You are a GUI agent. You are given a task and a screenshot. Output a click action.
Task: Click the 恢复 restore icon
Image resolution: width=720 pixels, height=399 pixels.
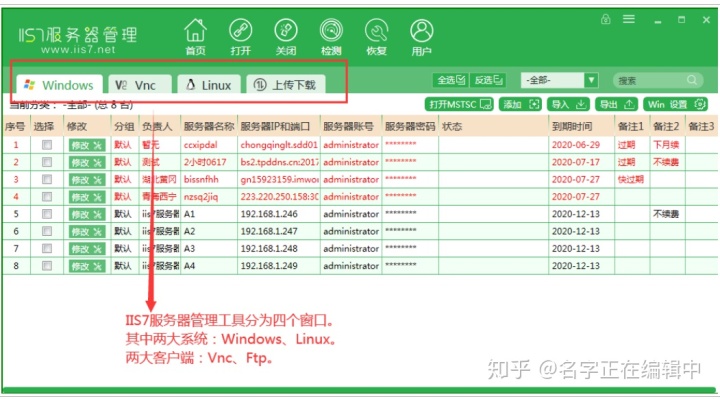coord(377,37)
